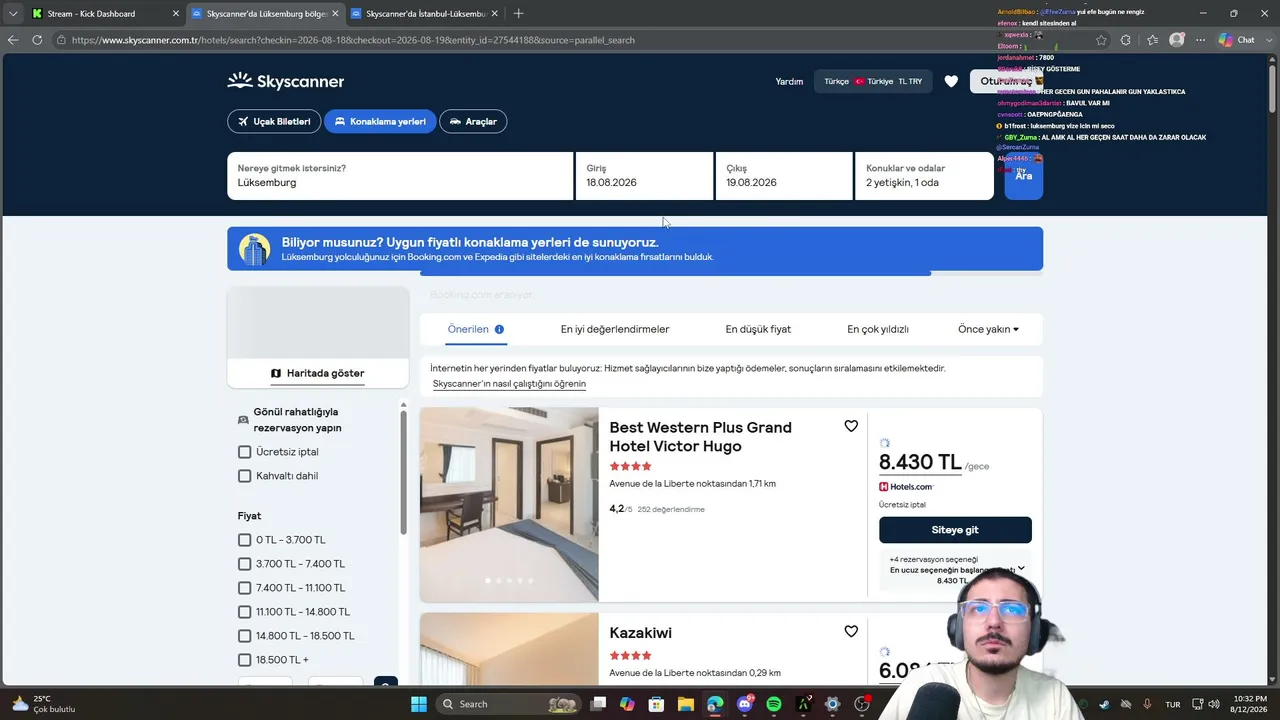Open Çıkış check-out date picker
This screenshot has height=720, width=1280.
pyautogui.click(x=784, y=176)
